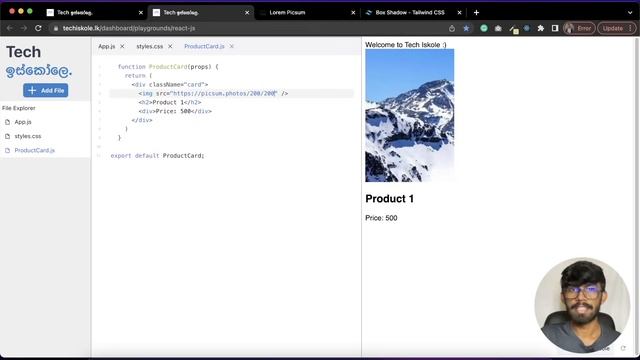Close the active Tech browser tab
This screenshot has width=640, height=360.
[247, 13]
